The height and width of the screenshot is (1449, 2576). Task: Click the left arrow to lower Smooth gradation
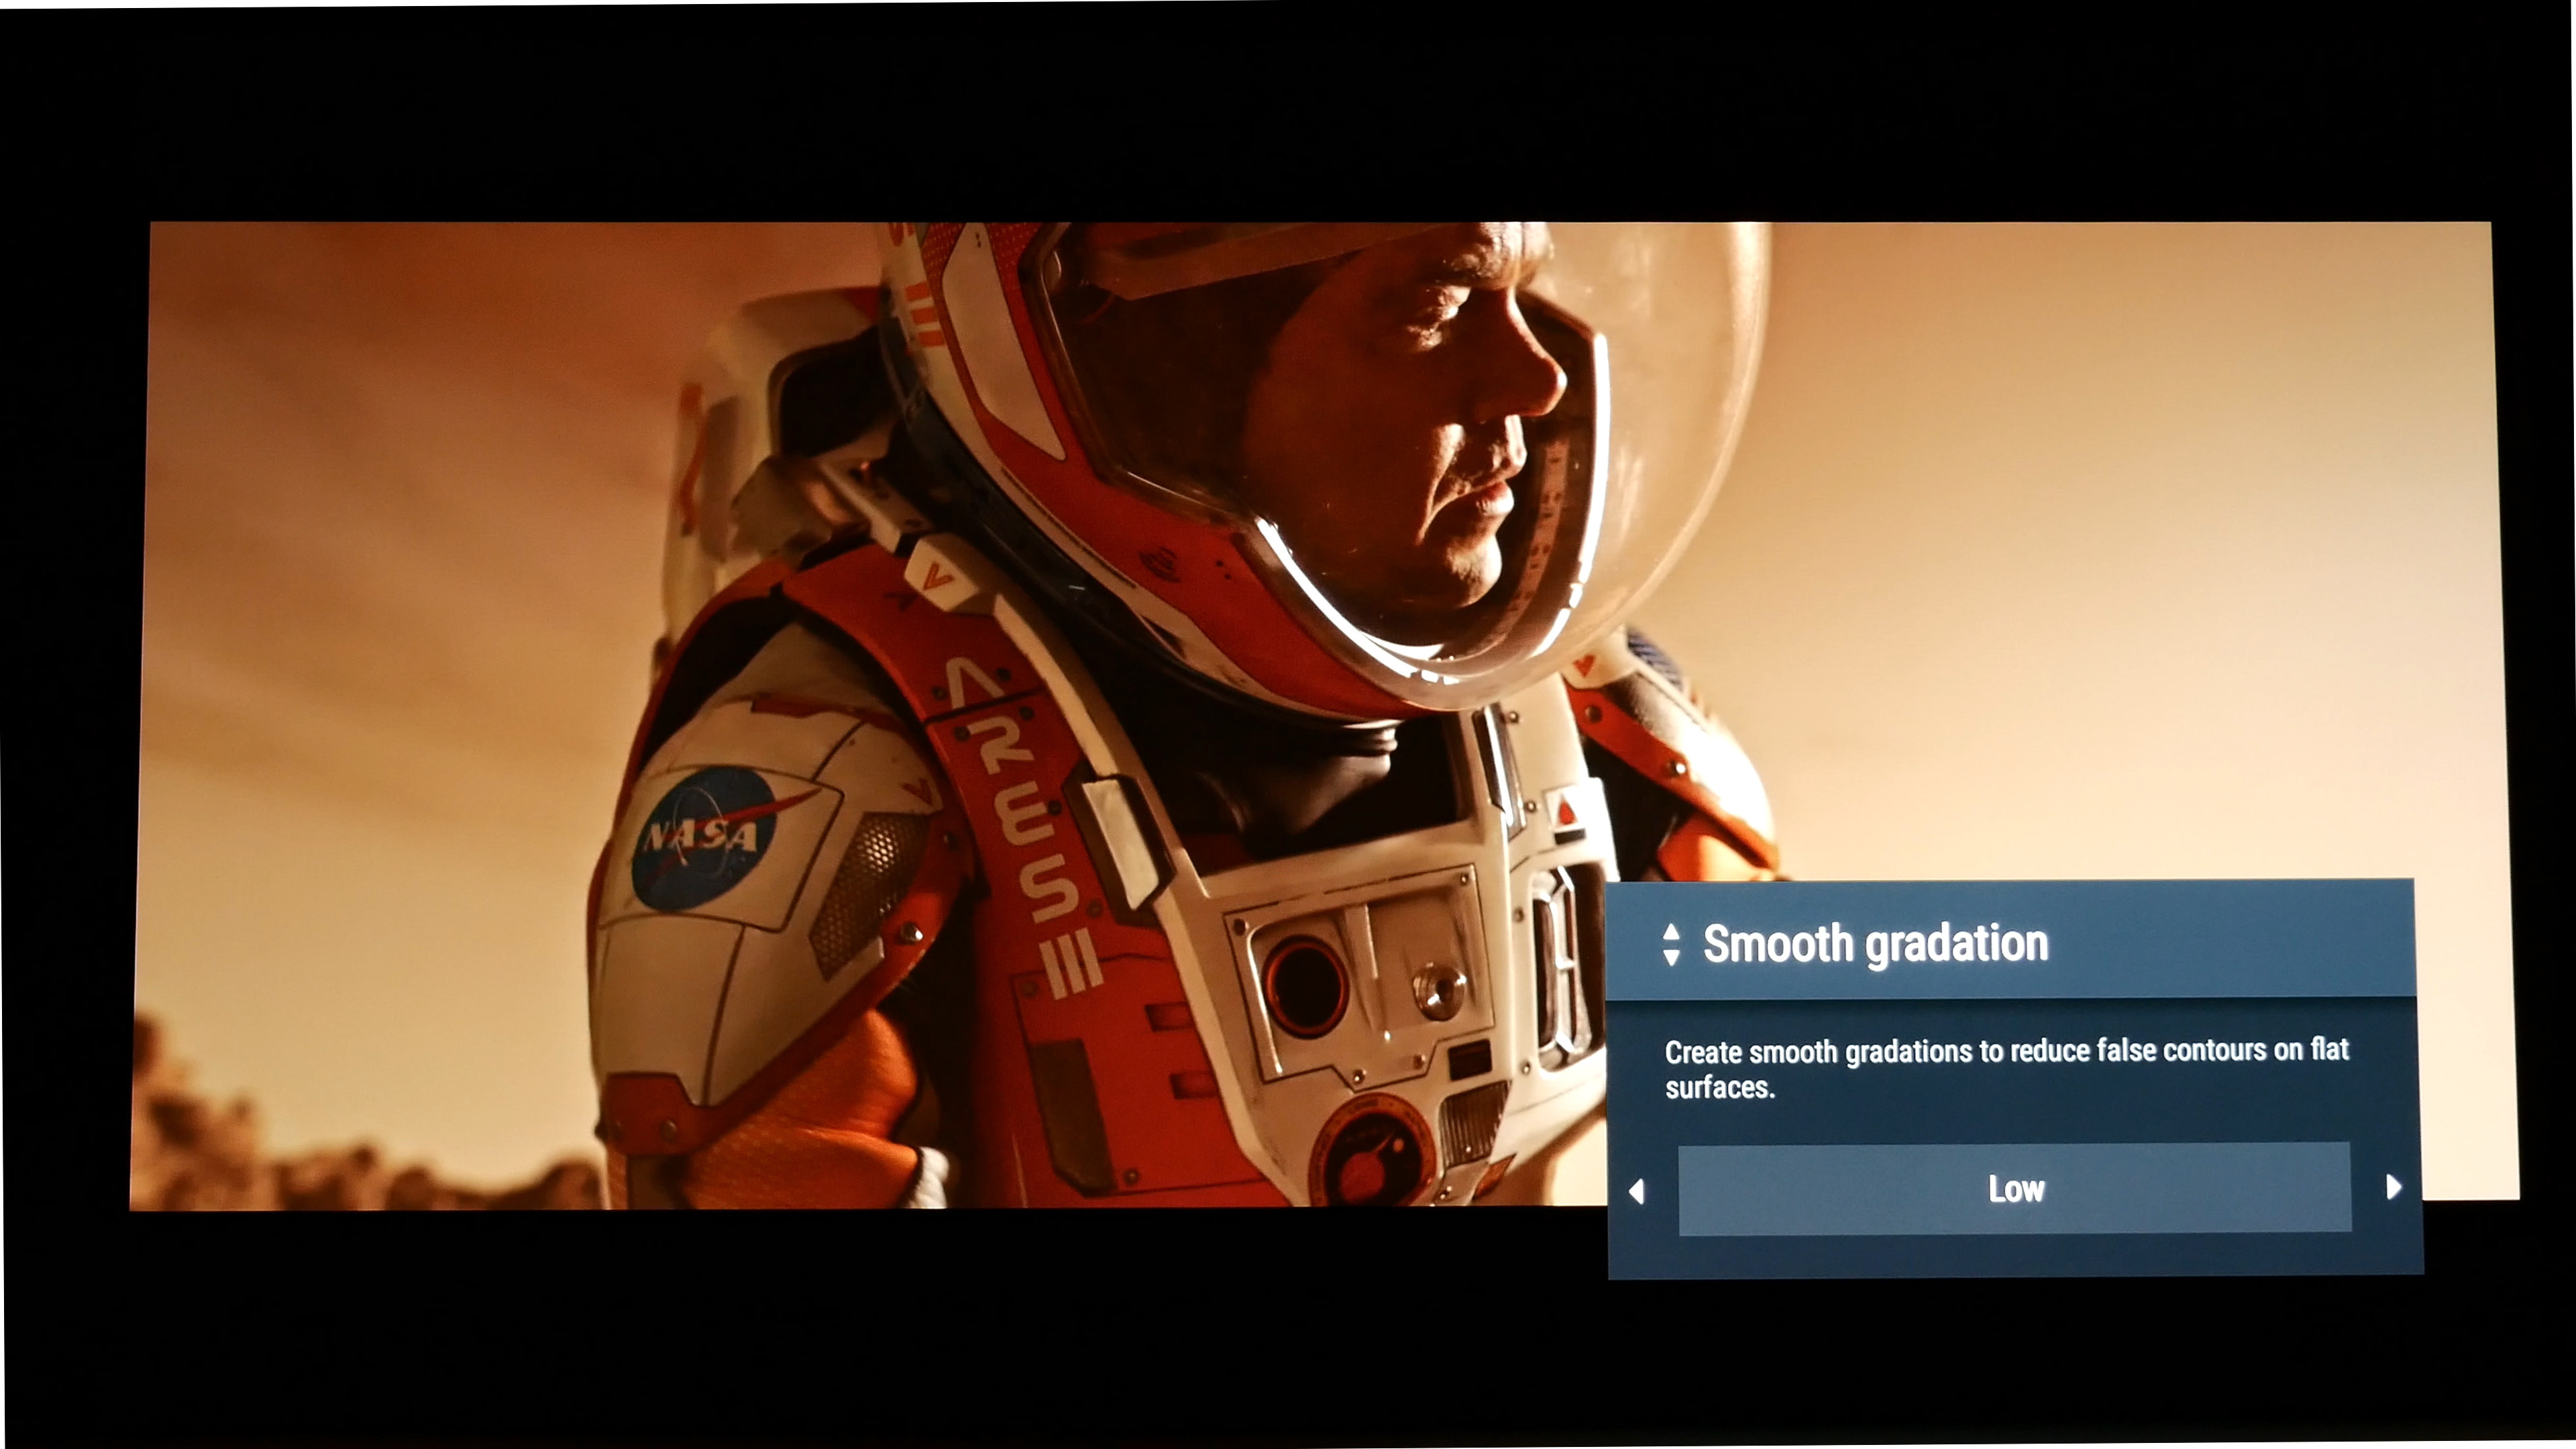[x=1636, y=1191]
